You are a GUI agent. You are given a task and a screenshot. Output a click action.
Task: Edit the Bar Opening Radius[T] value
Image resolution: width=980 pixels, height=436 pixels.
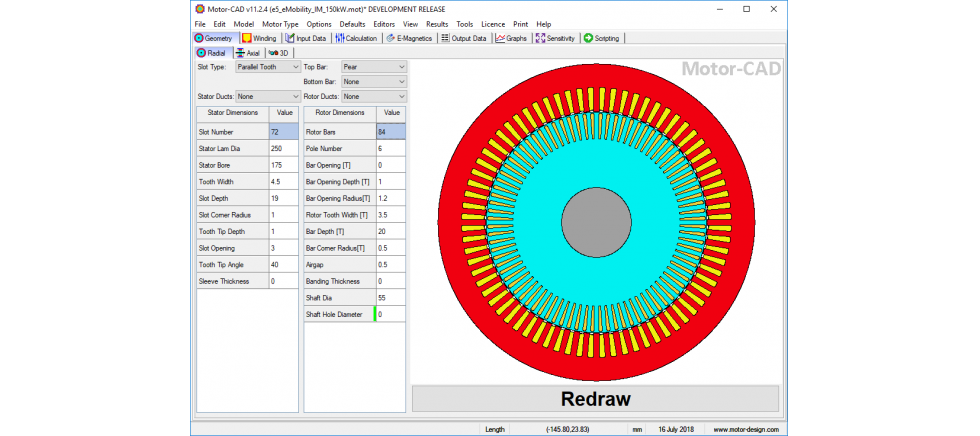click(x=391, y=198)
